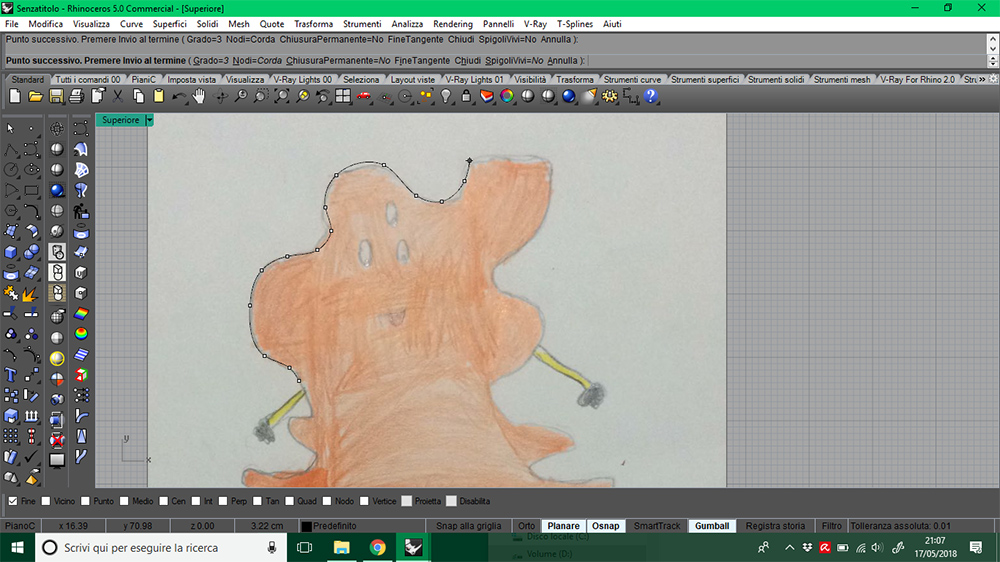
Task: Enable the Quad osnap checkbox
Action: (290, 501)
